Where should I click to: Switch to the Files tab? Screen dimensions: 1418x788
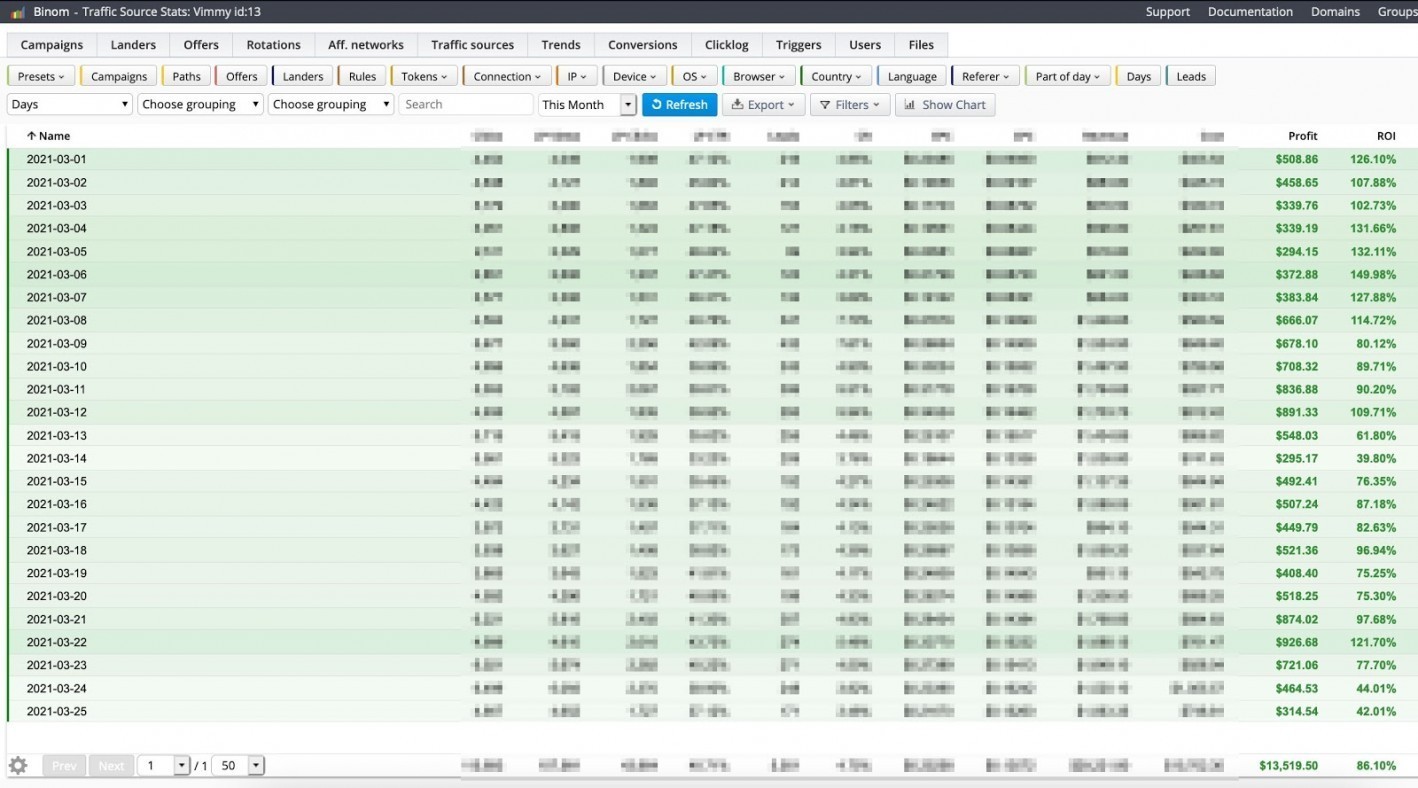click(x=921, y=45)
